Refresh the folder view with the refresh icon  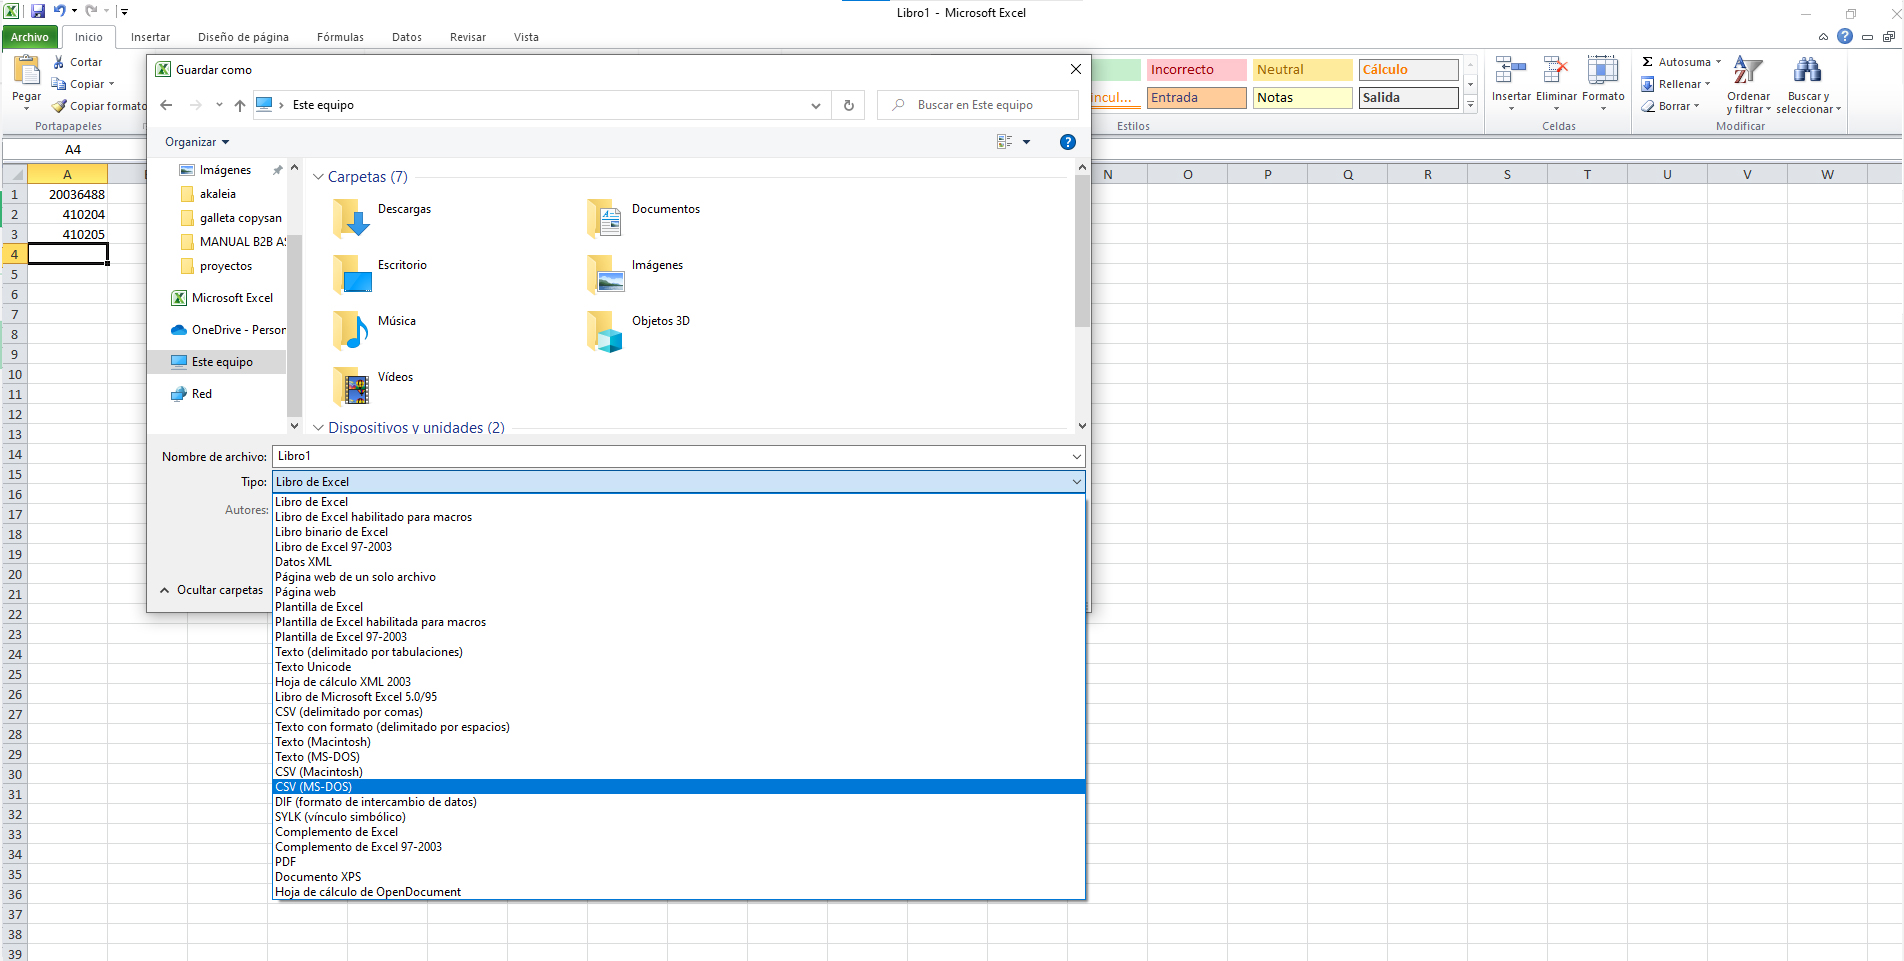(x=847, y=104)
